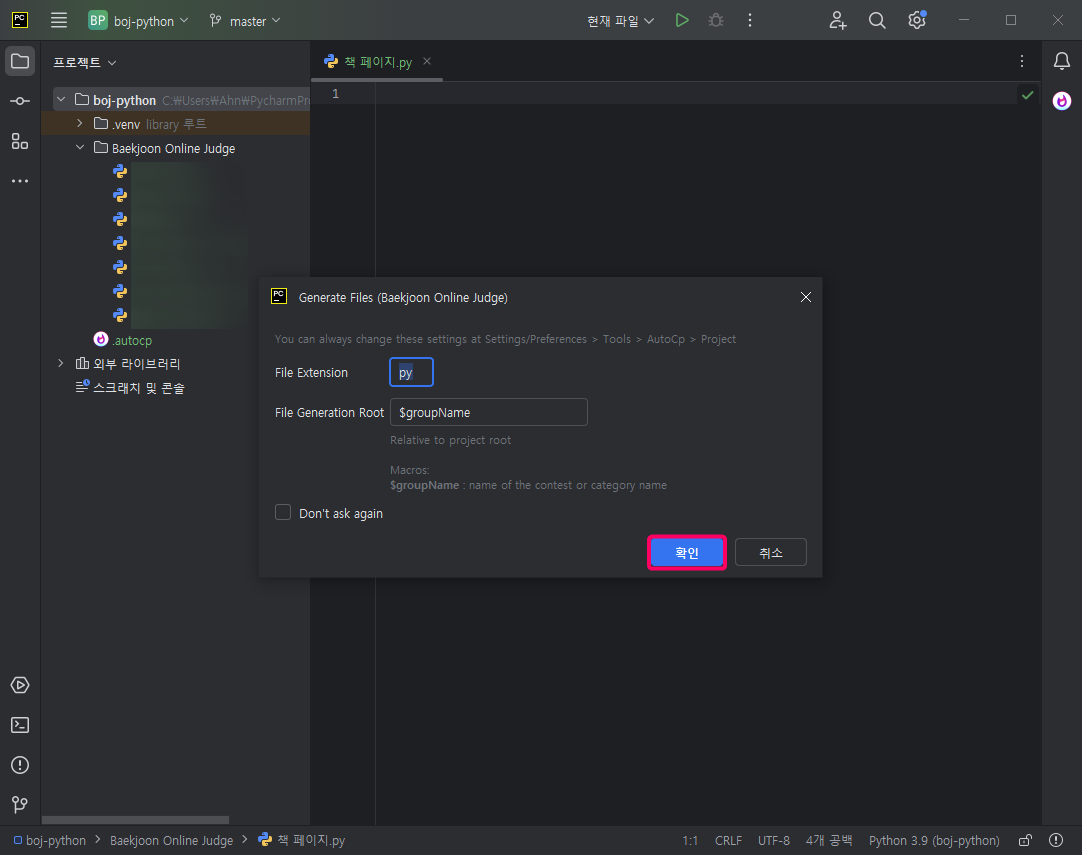Click the 1:1 cursor position indicator
This screenshot has width=1082, height=855.
690,841
